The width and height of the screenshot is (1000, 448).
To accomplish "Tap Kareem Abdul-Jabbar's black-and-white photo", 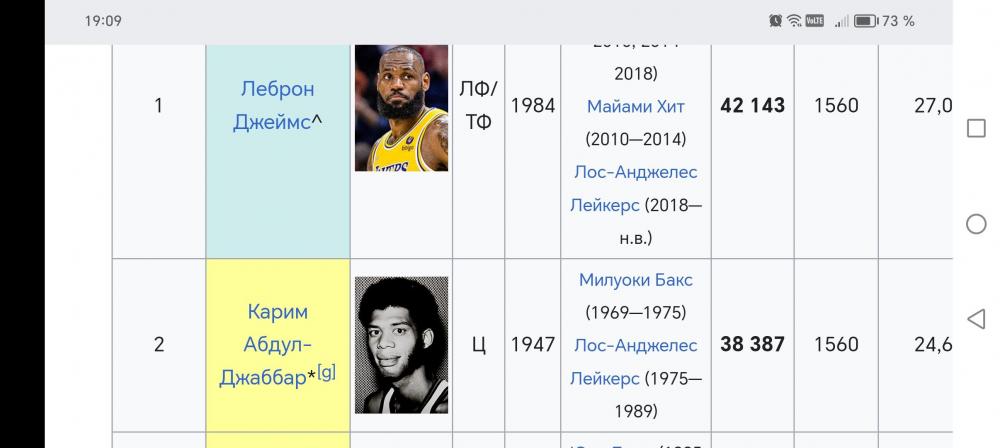I will (401, 345).
